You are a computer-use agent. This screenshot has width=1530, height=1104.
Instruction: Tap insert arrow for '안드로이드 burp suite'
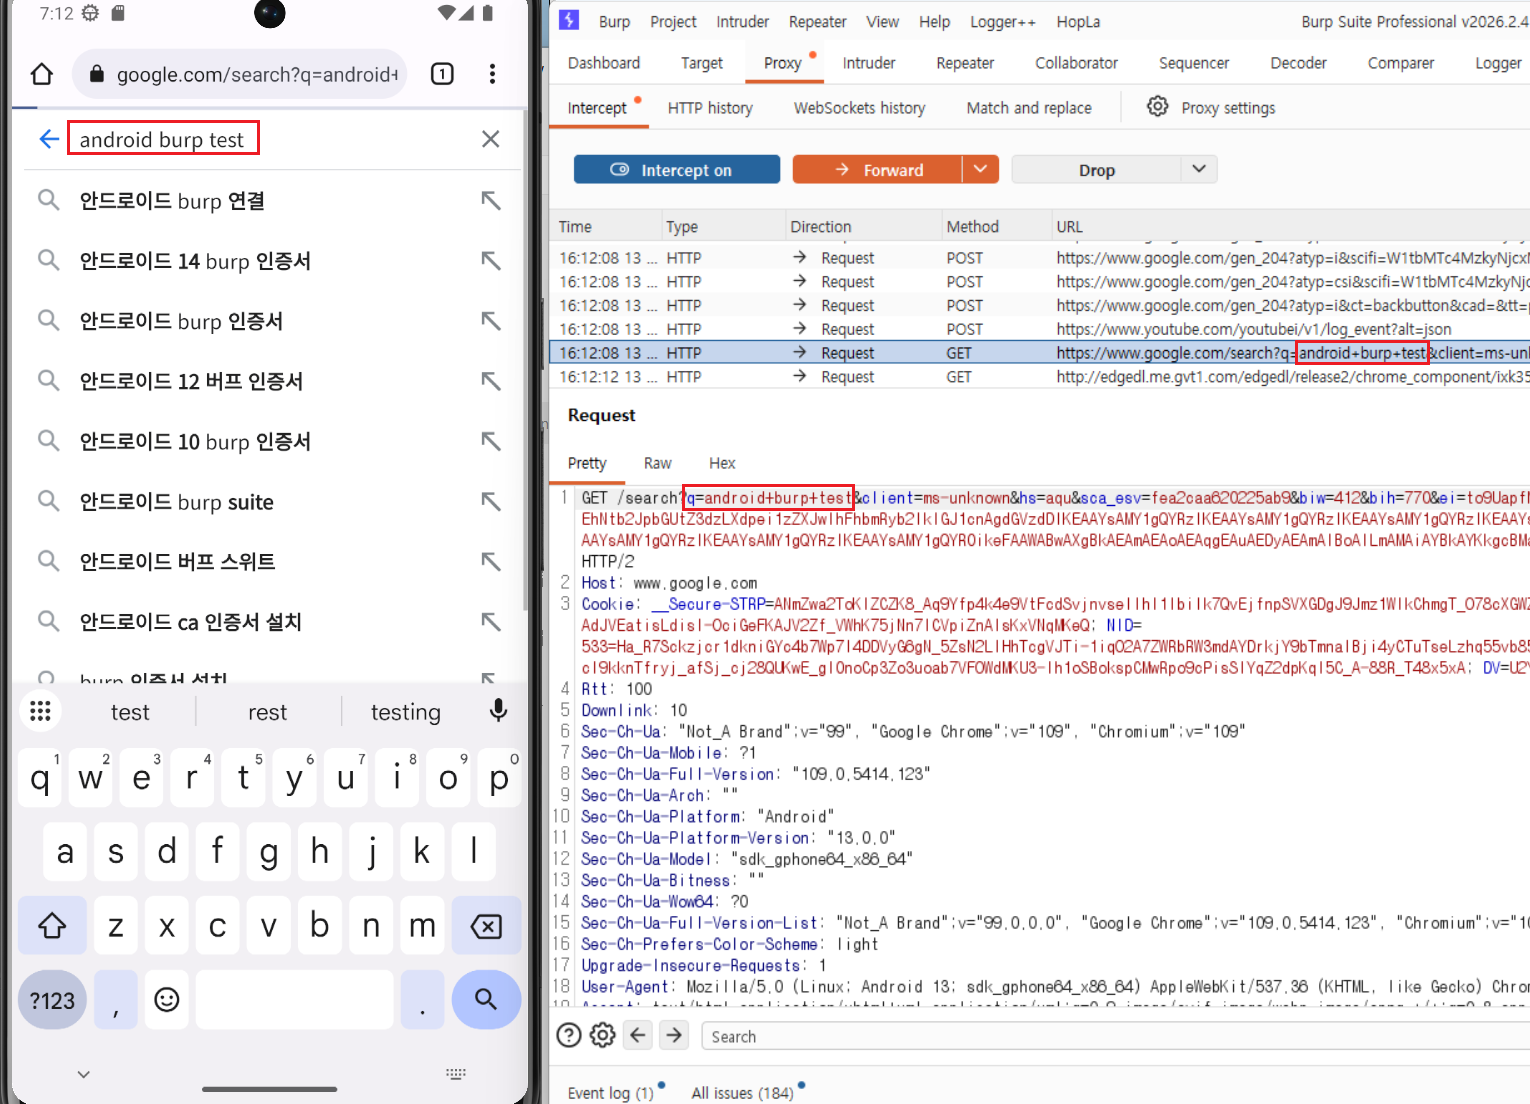pos(490,501)
